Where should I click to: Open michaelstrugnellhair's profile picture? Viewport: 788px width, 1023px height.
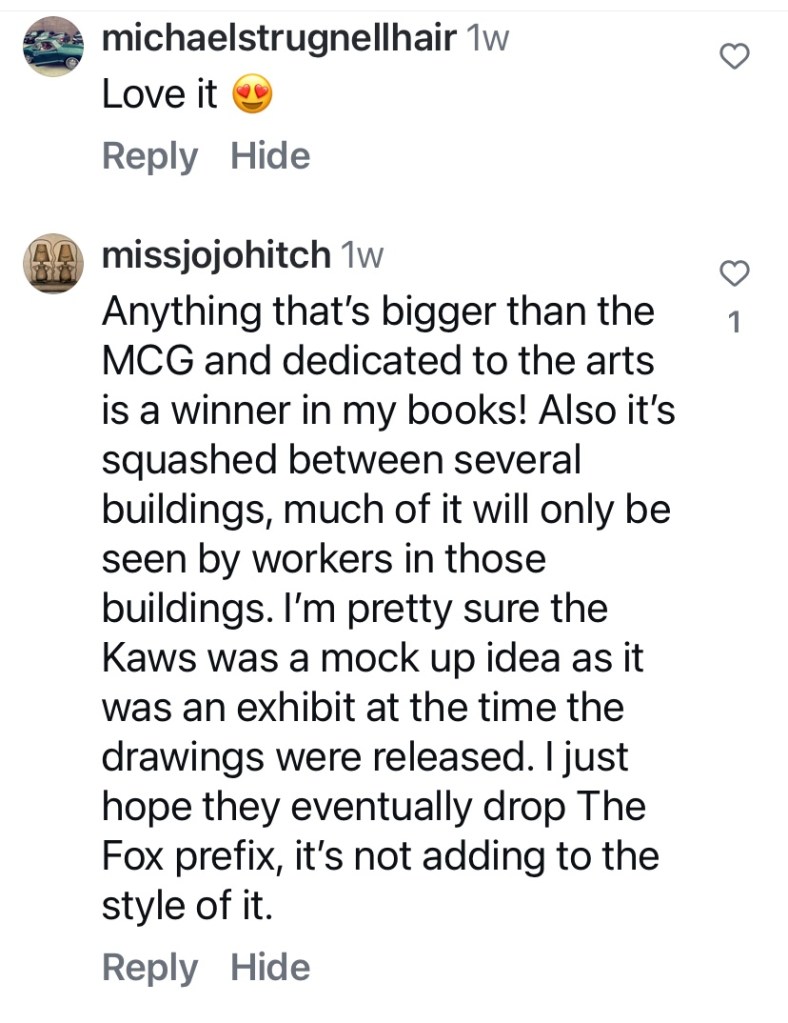[53, 46]
